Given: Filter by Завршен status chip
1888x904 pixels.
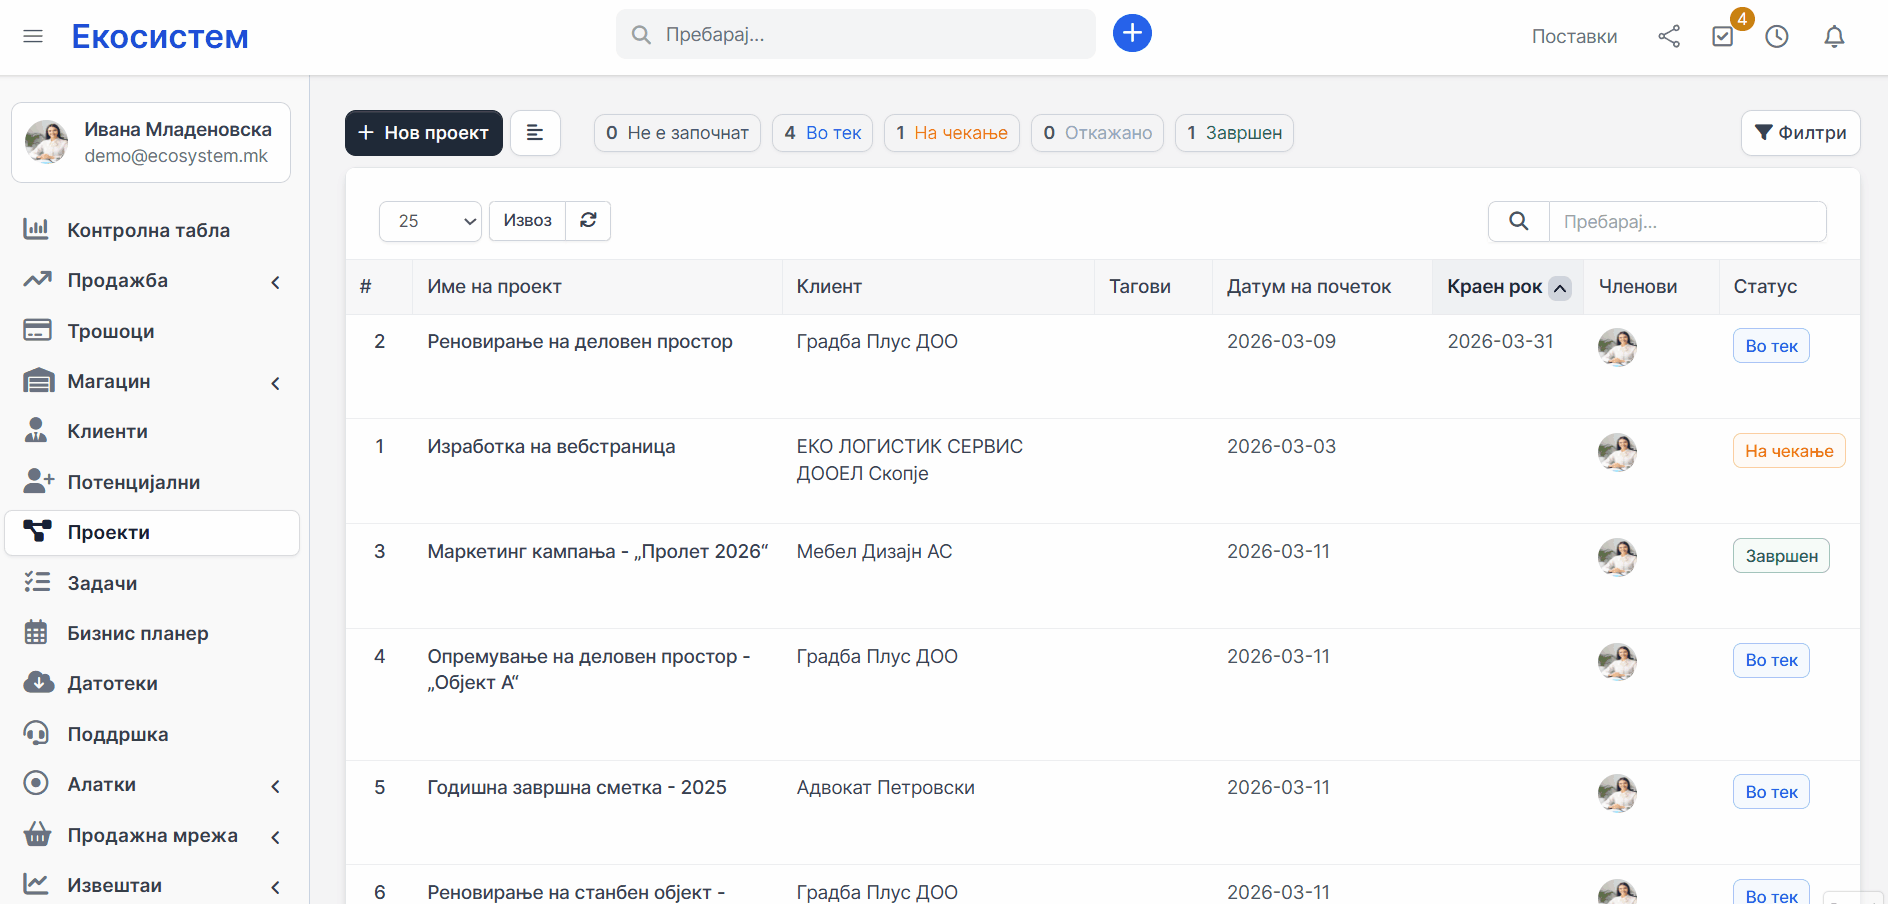Looking at the screenshot, I should pos(1234,133).
